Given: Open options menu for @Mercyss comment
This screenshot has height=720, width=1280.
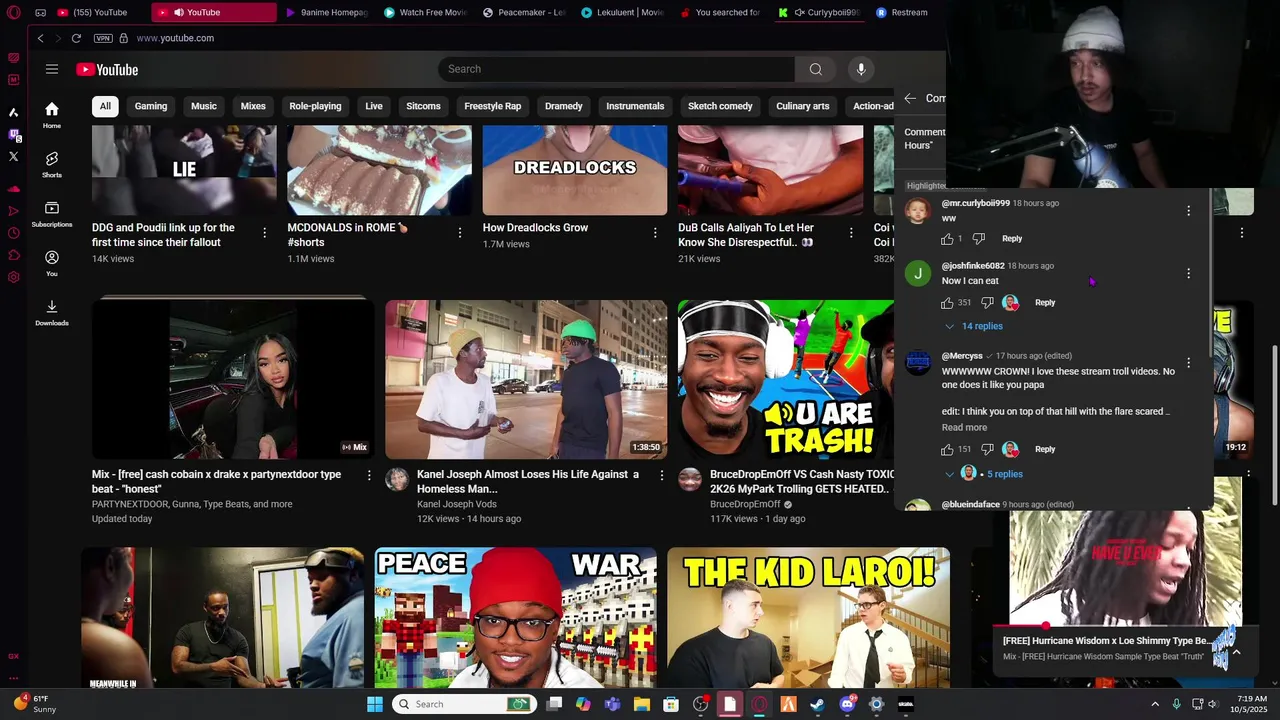Looking at the screenshot, I should pyautogui.click(x=1188, y=363).
